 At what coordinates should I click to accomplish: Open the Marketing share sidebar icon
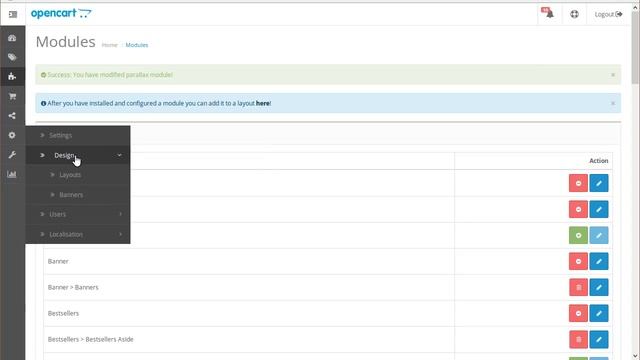(12, 116)
